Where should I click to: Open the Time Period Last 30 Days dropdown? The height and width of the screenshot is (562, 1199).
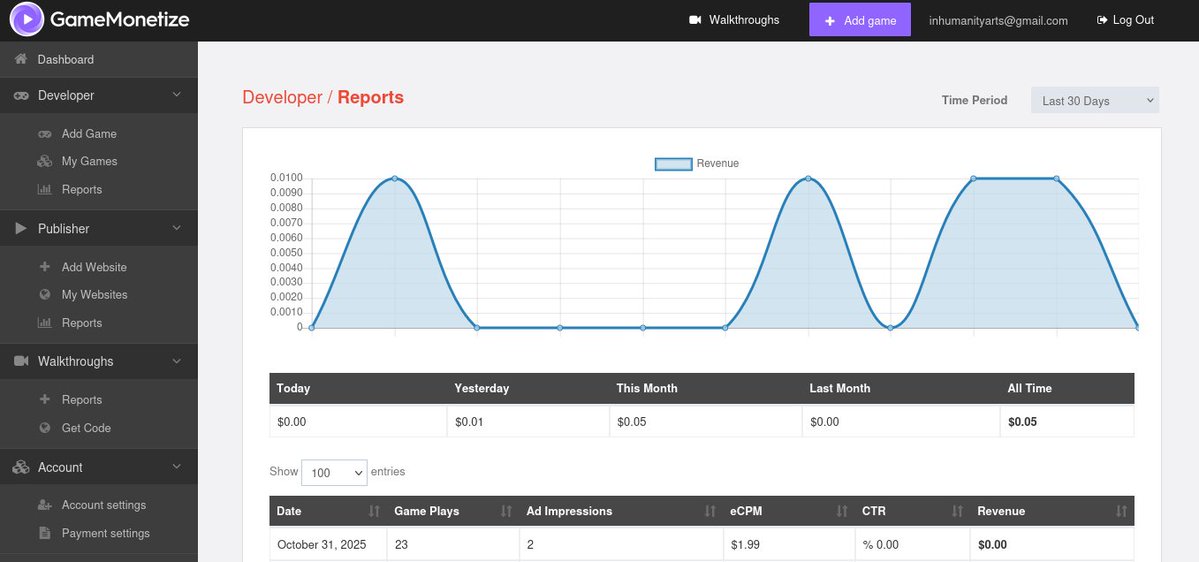(x=1095, y=100)
